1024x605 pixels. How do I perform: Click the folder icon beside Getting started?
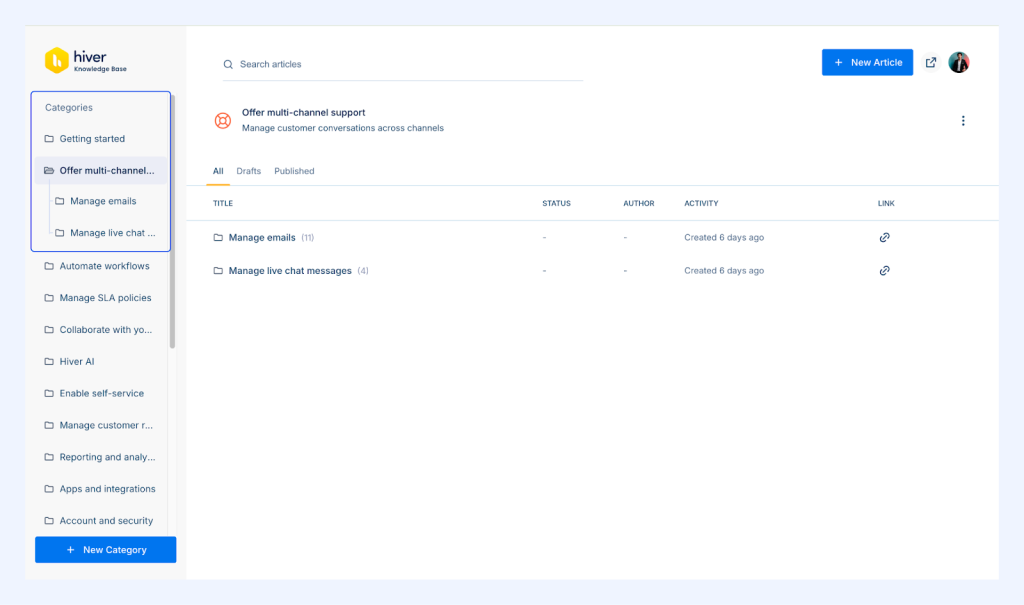pos(47,138)
